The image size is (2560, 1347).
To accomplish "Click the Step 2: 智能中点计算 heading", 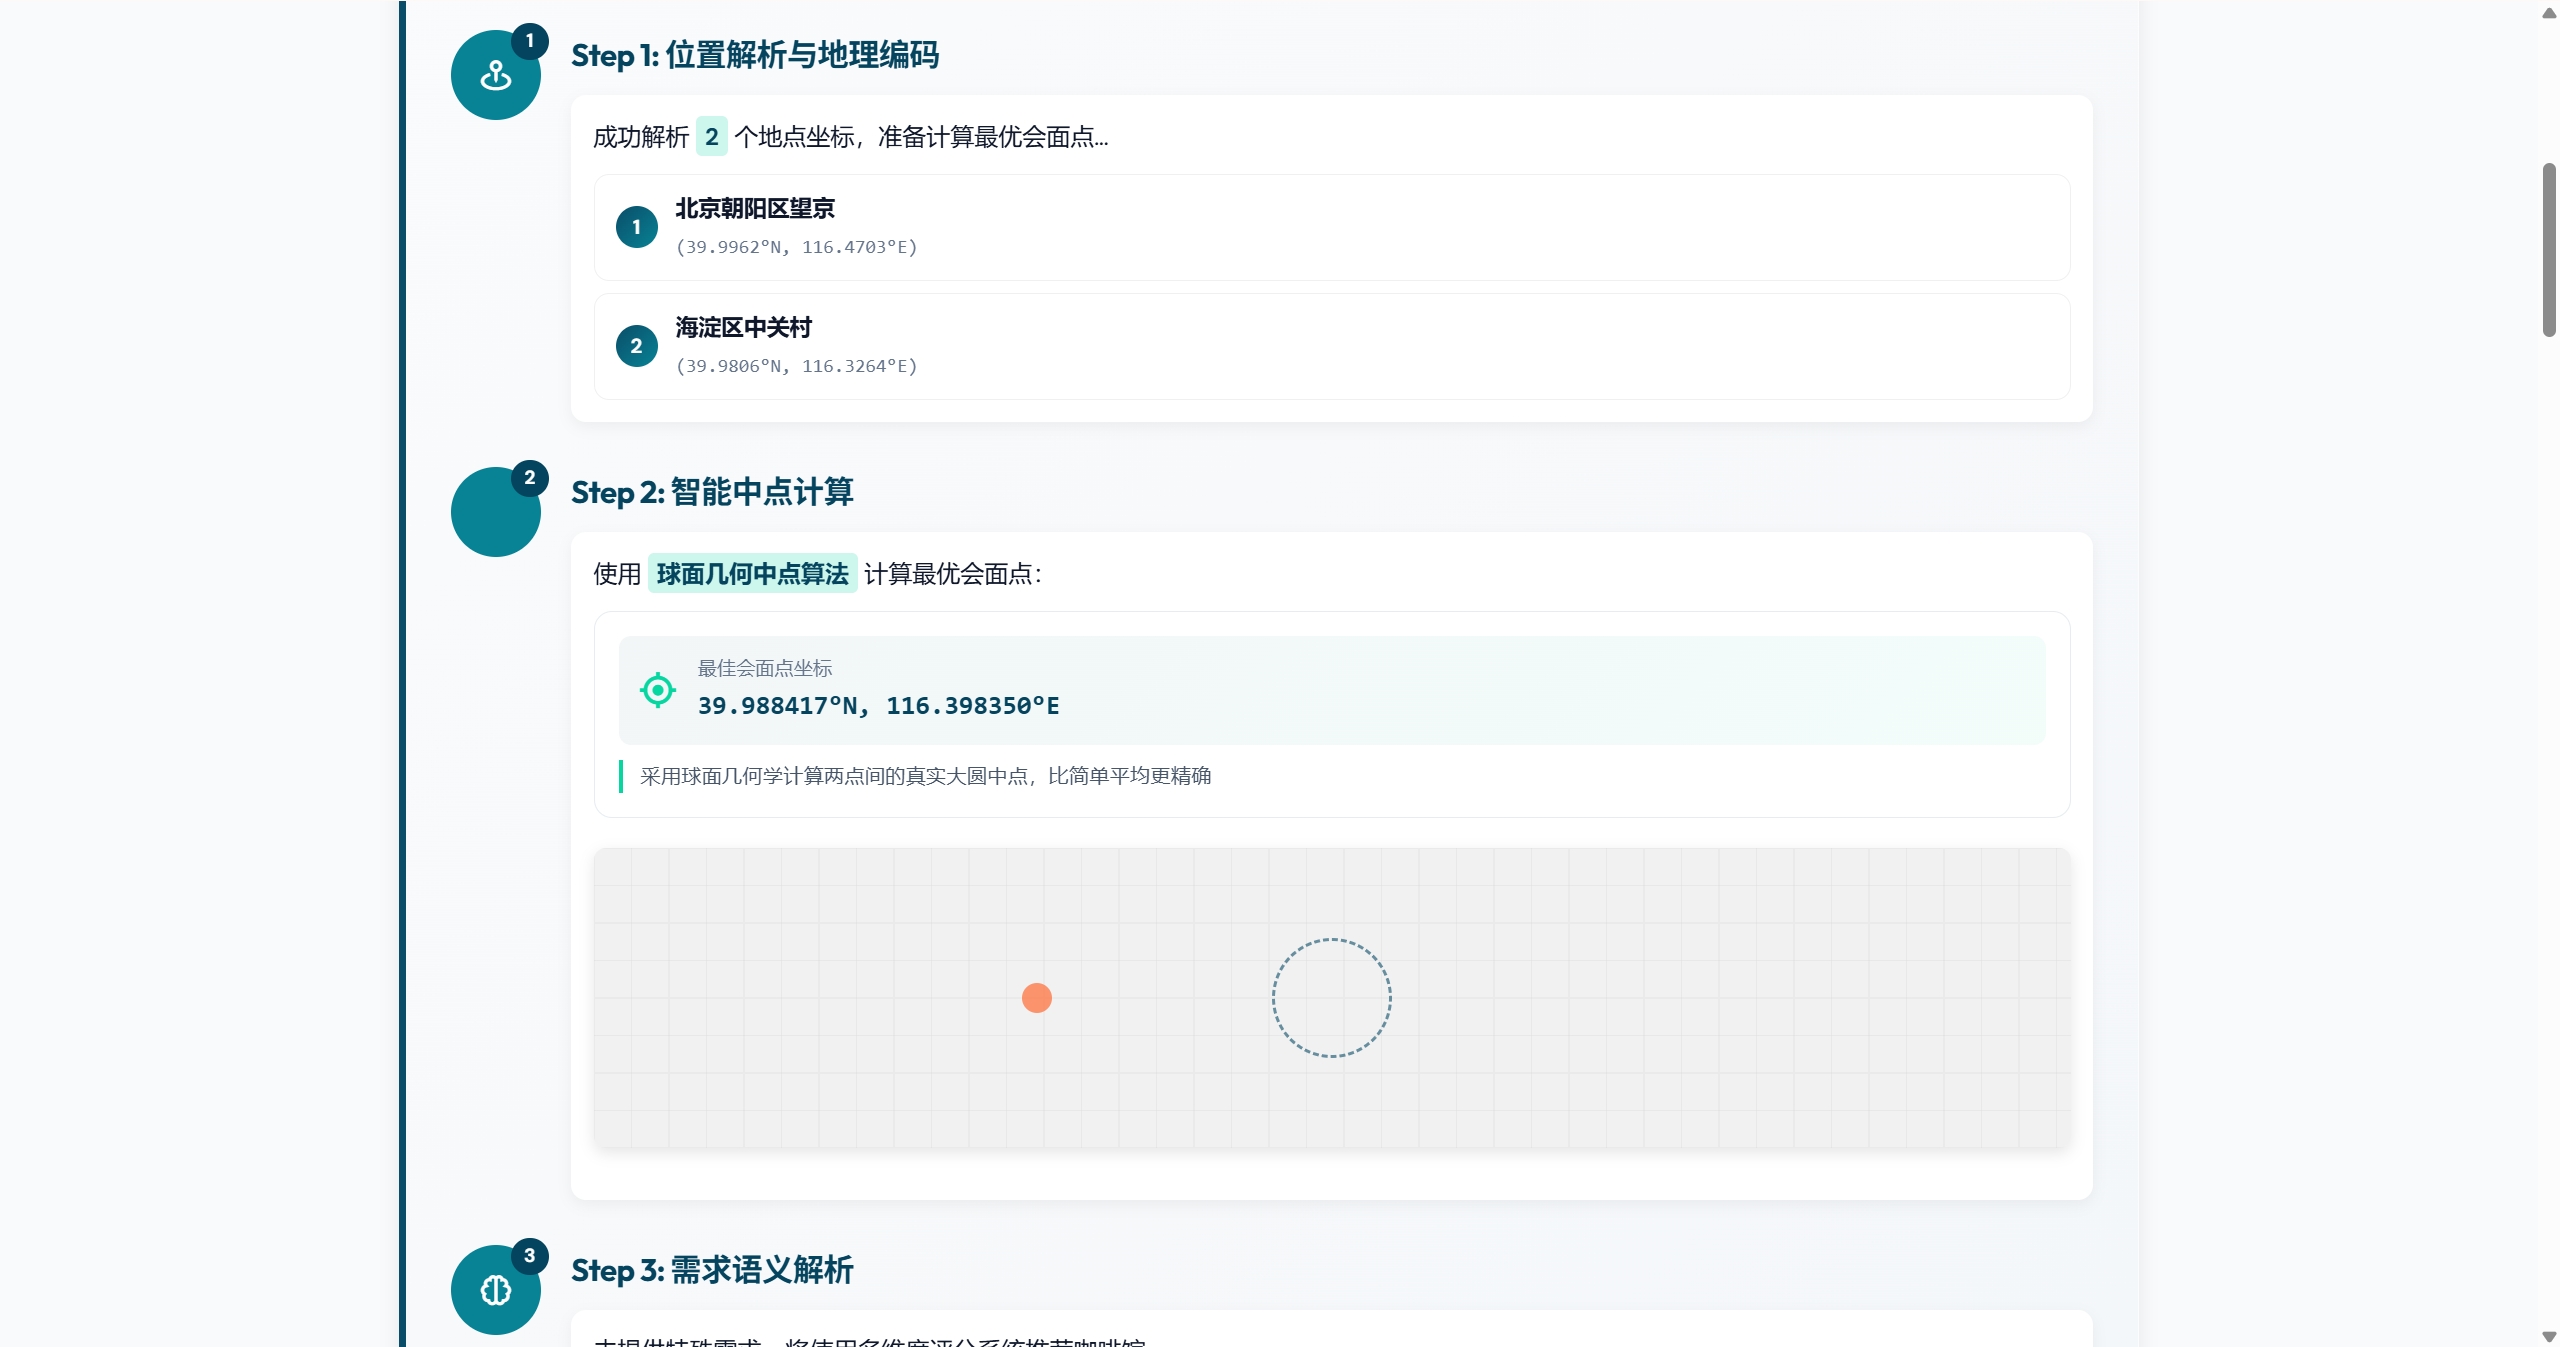I will click(711, 492).
